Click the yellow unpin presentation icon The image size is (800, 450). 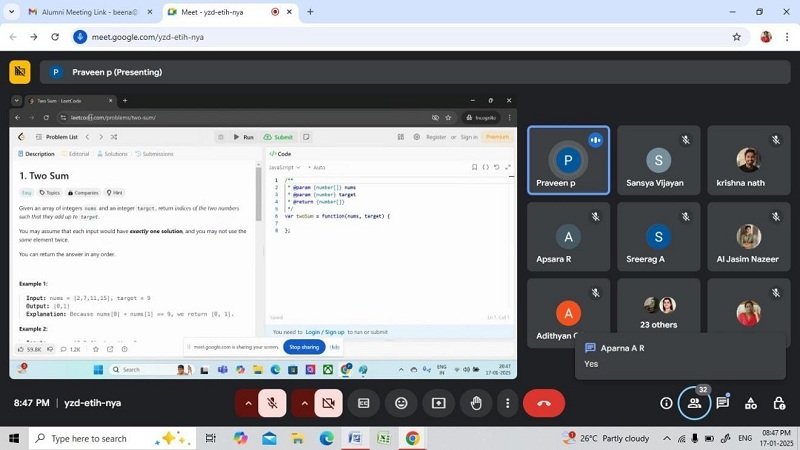pos(20,71)
